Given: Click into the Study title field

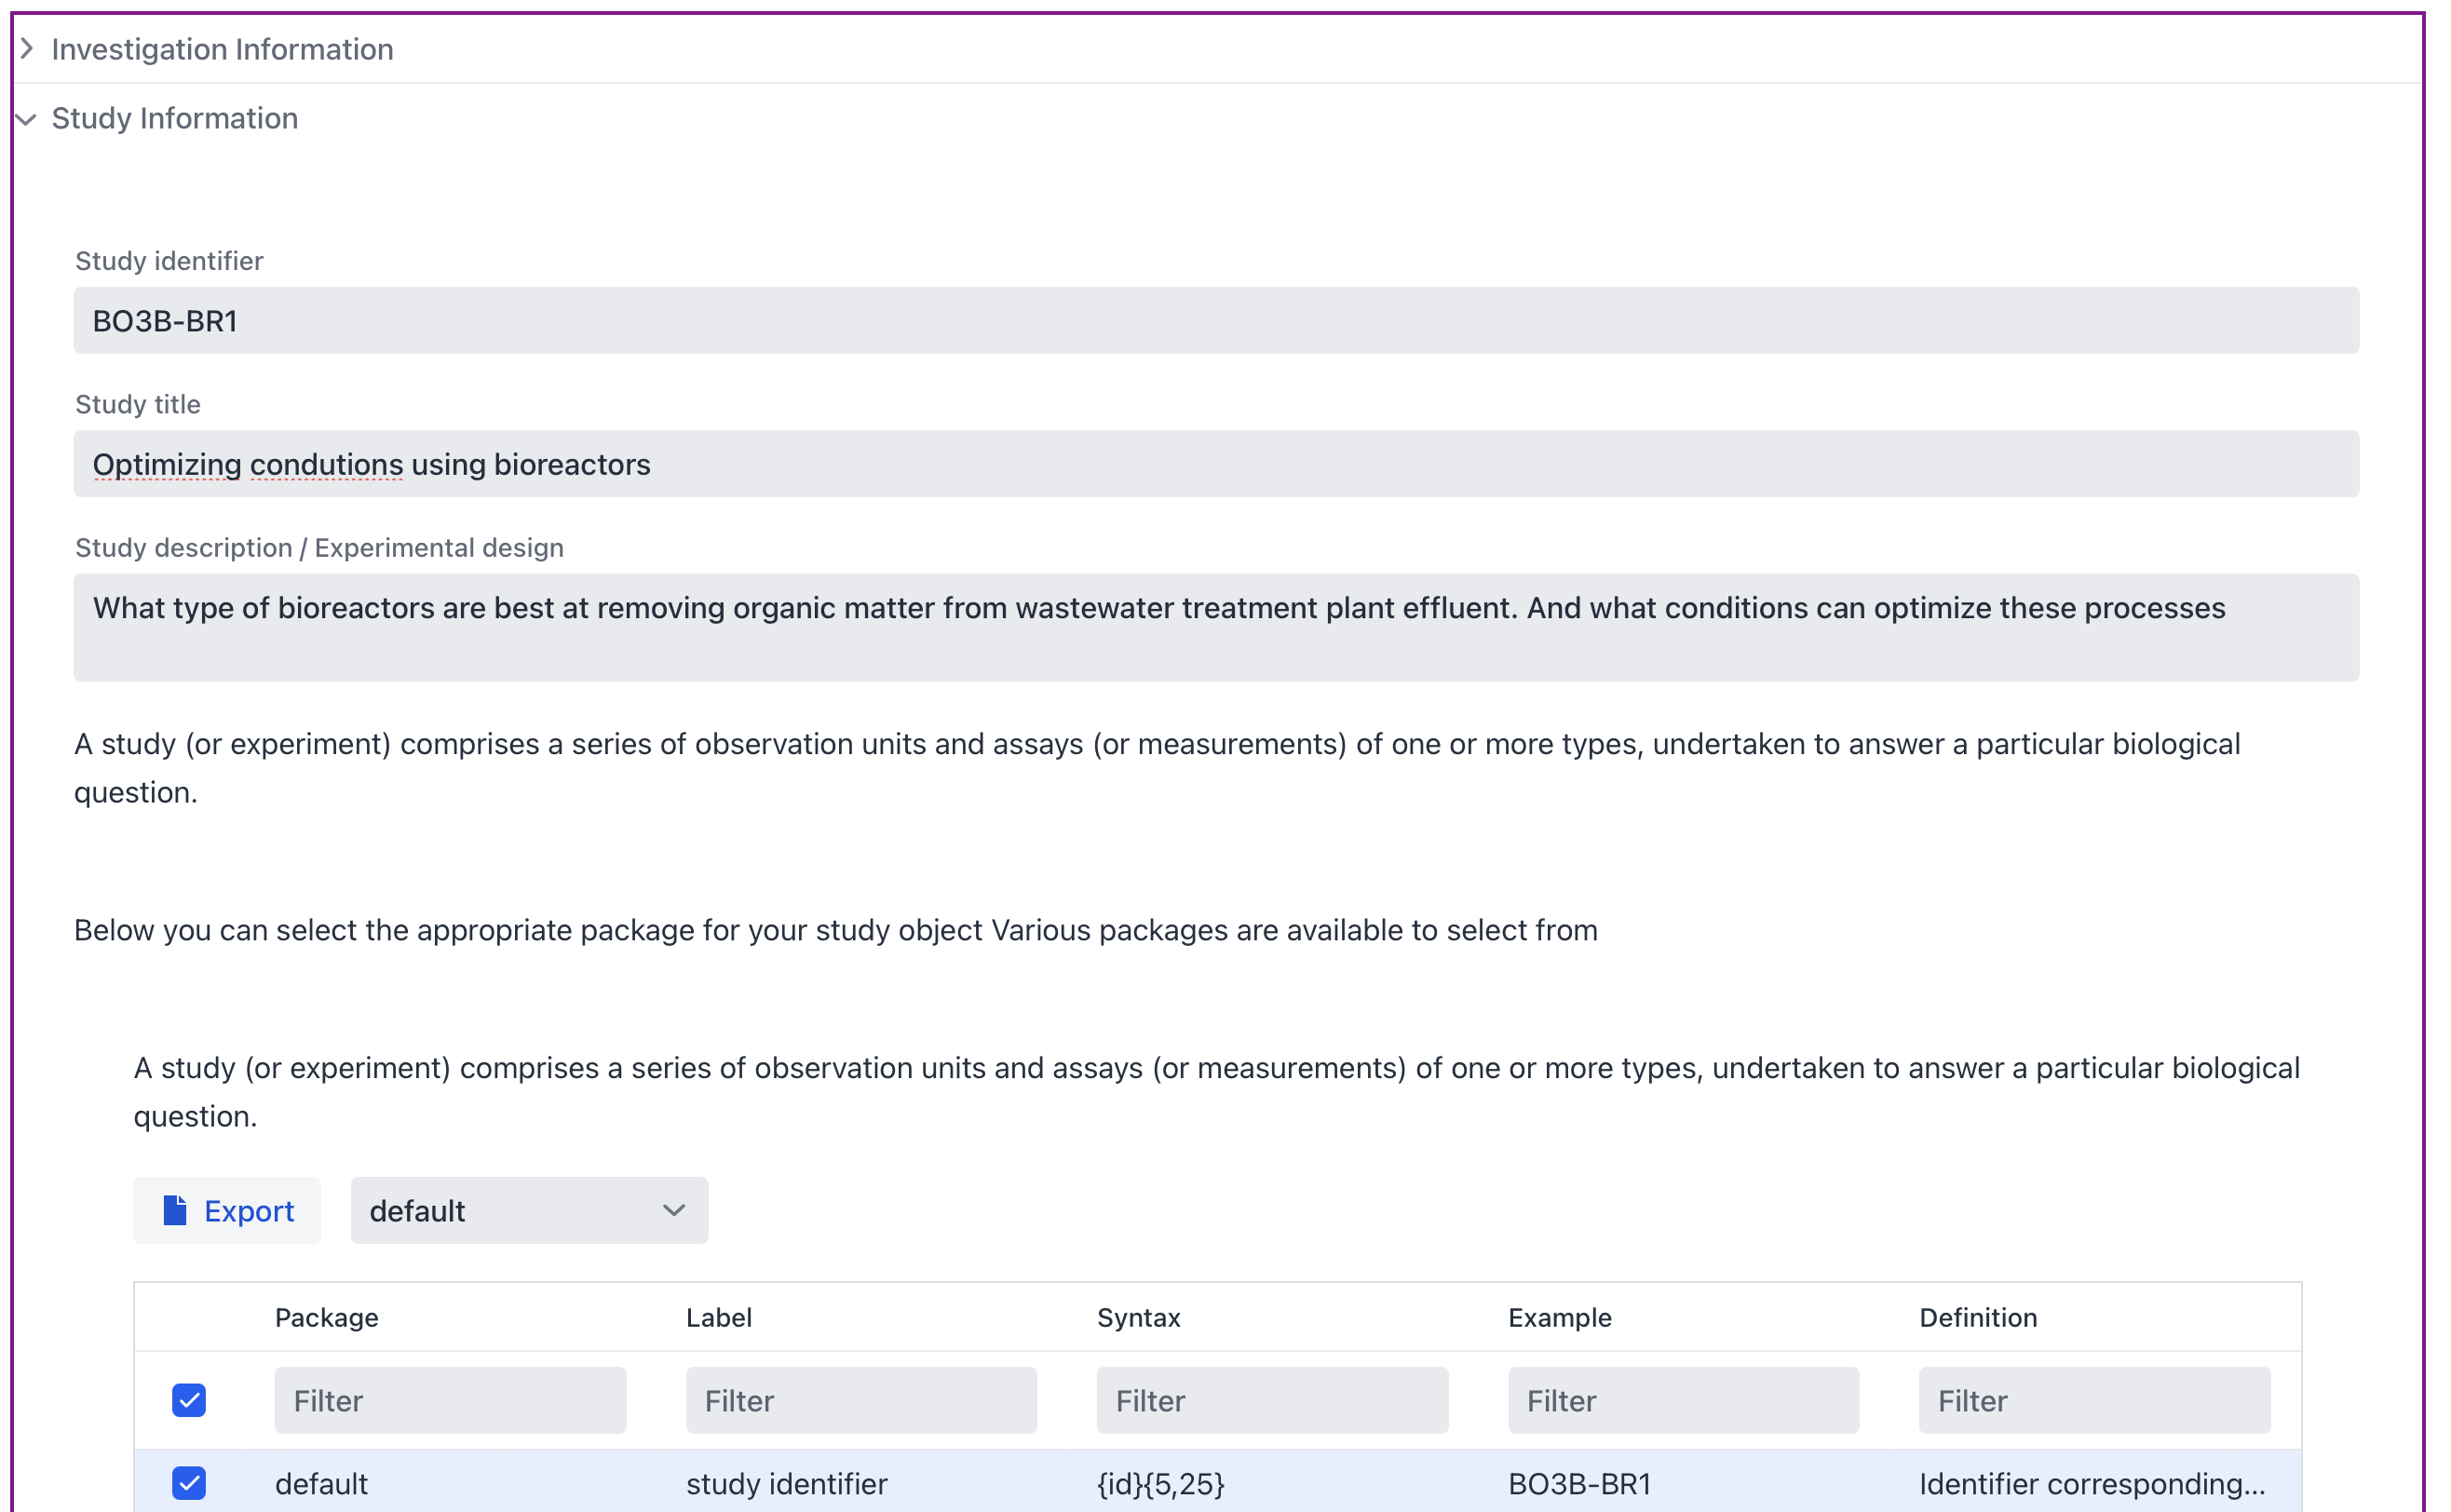Looking at the screenshot, I should (x=1215, y=464).
